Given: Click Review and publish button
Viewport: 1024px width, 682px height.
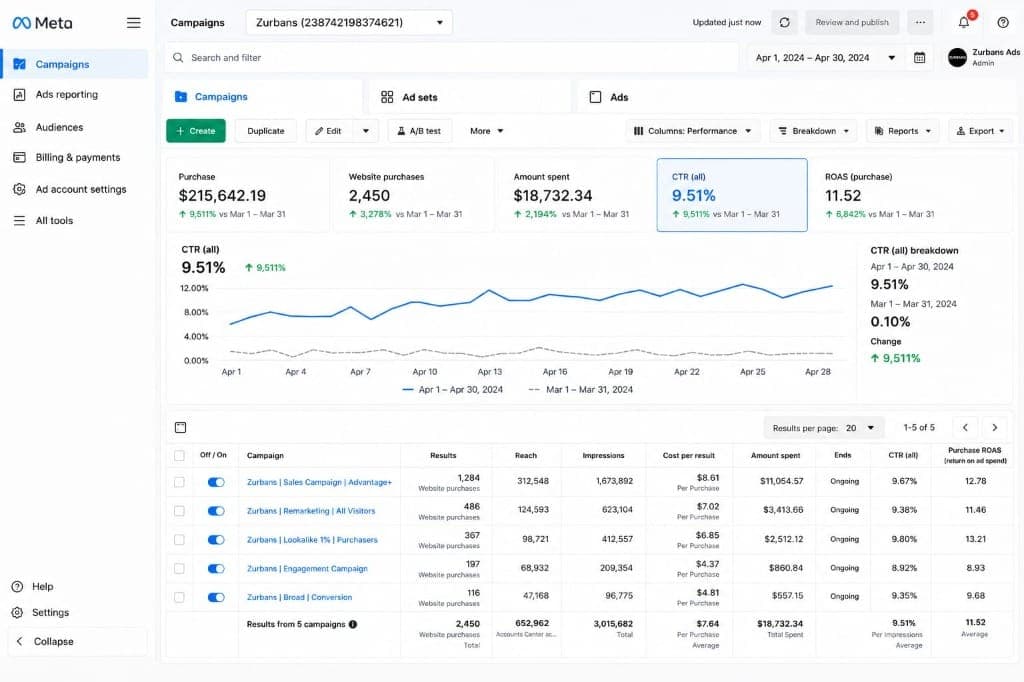Looking at the screenshot, I should point(852,22).
